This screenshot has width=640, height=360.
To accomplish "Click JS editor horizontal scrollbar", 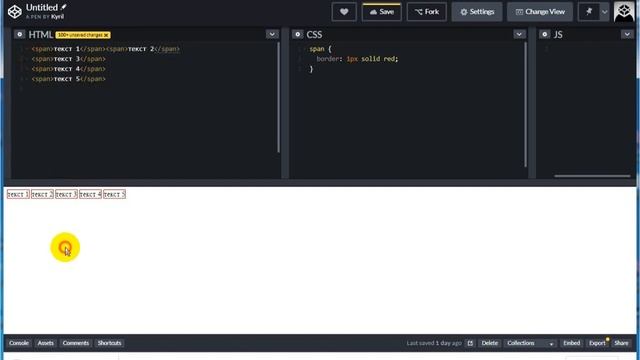I will [x=592, y=176].
